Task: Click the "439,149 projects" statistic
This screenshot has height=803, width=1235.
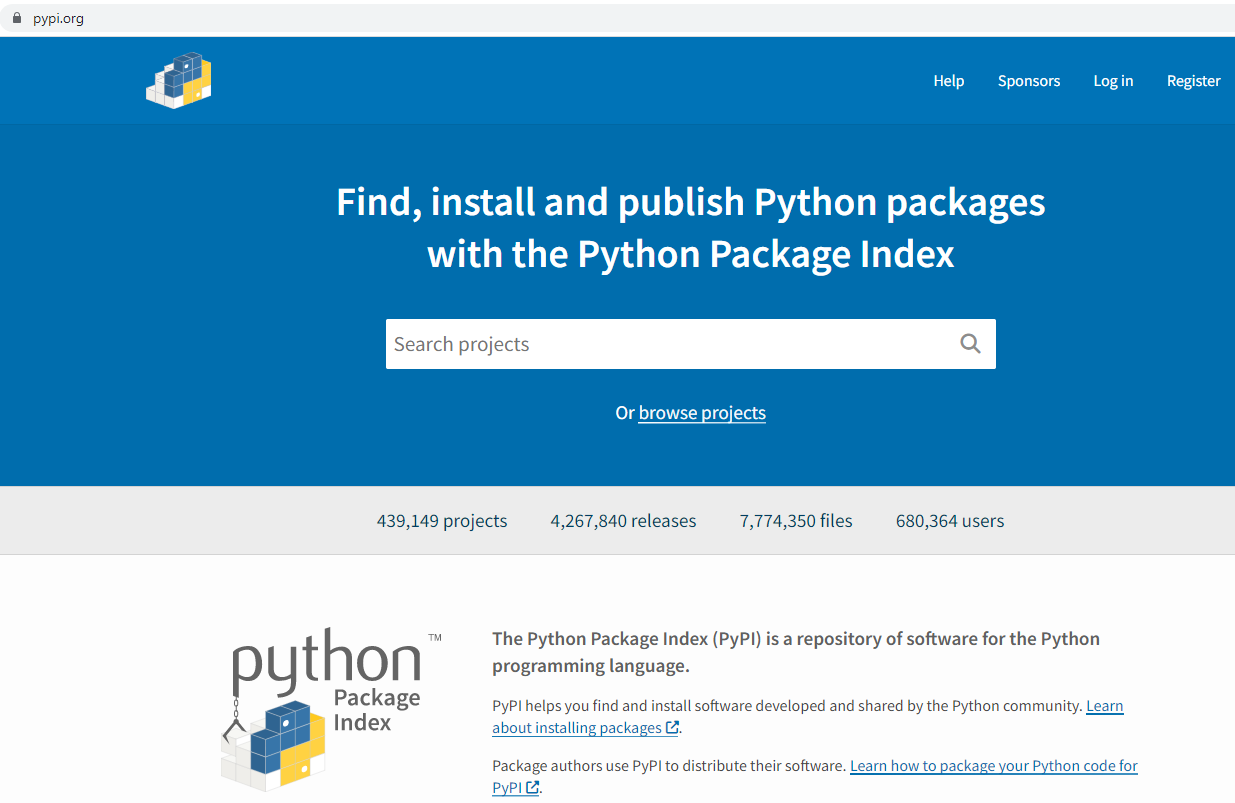Action: tap(442, 521)
